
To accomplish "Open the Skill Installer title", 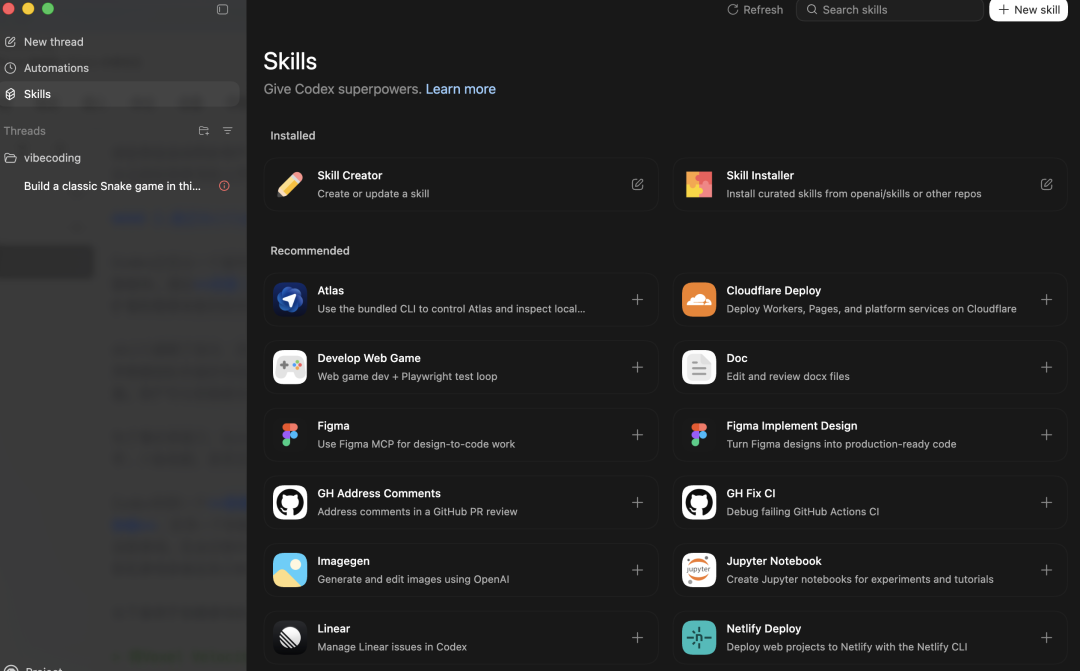I will 760,176.
